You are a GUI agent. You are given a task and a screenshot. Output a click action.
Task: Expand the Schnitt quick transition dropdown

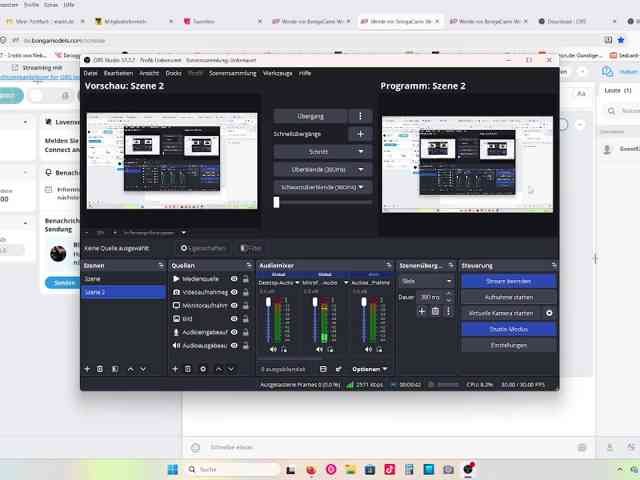coord(322,151)
